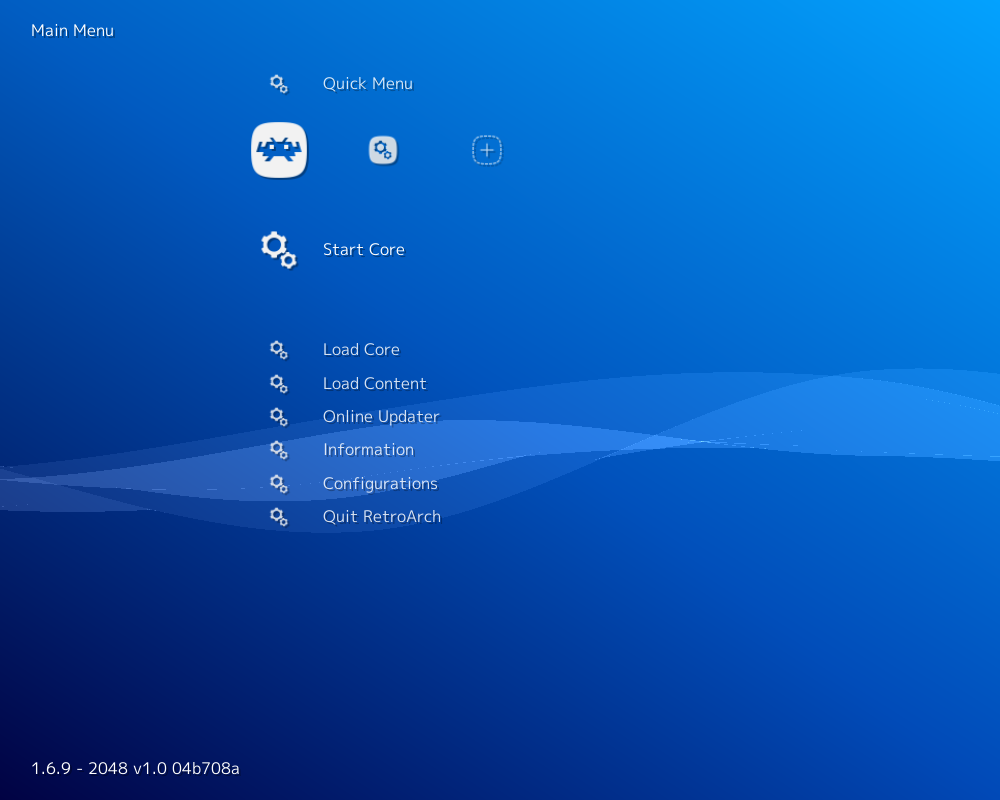The height and width of the screenshot is (800, 1000).
Task: Open the Information menu entry
Action: tap(369, 450)
